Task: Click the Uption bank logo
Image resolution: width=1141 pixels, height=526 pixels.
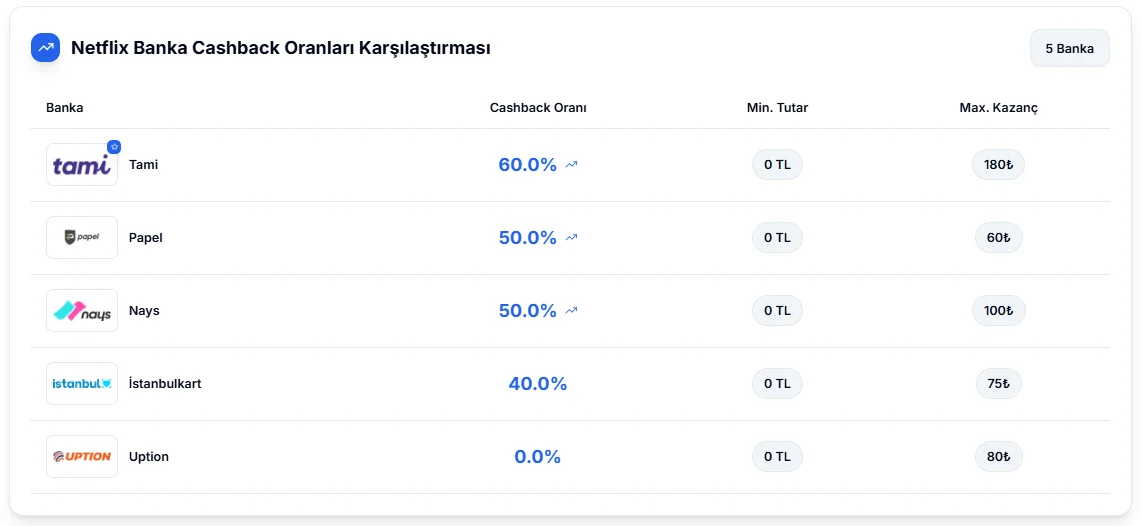Action: click(81, 457)
